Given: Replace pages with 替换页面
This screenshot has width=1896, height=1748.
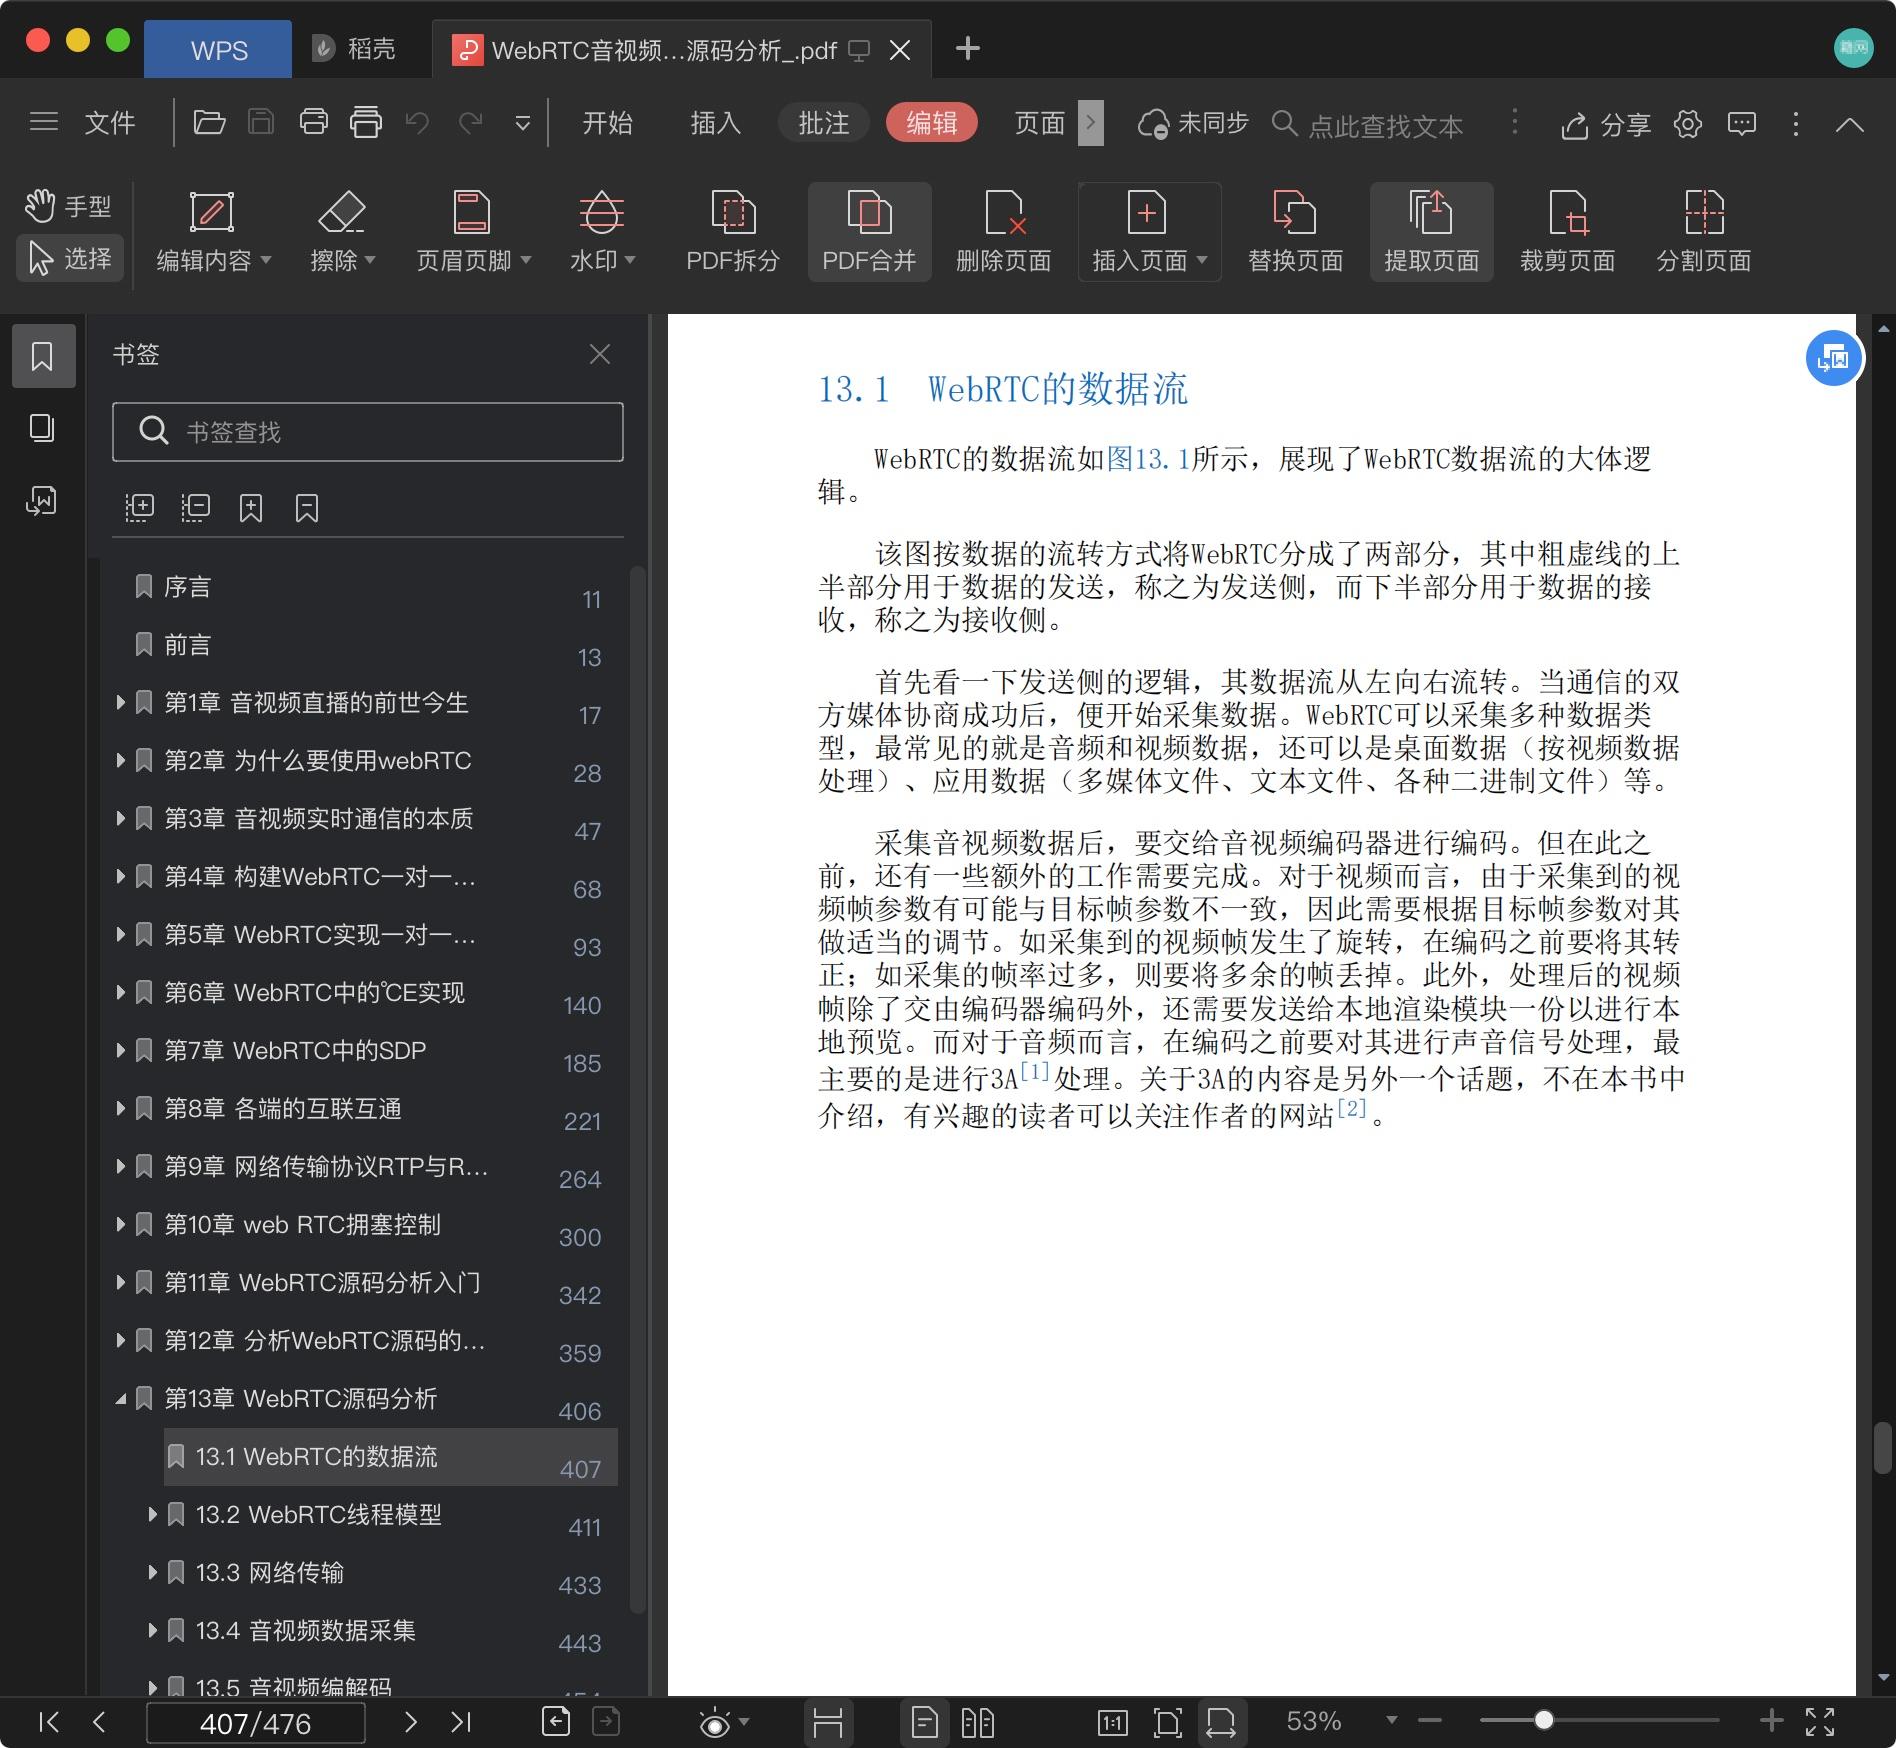Looking at the screenshot, I should pyautogui.click(x=1295, y=232).
